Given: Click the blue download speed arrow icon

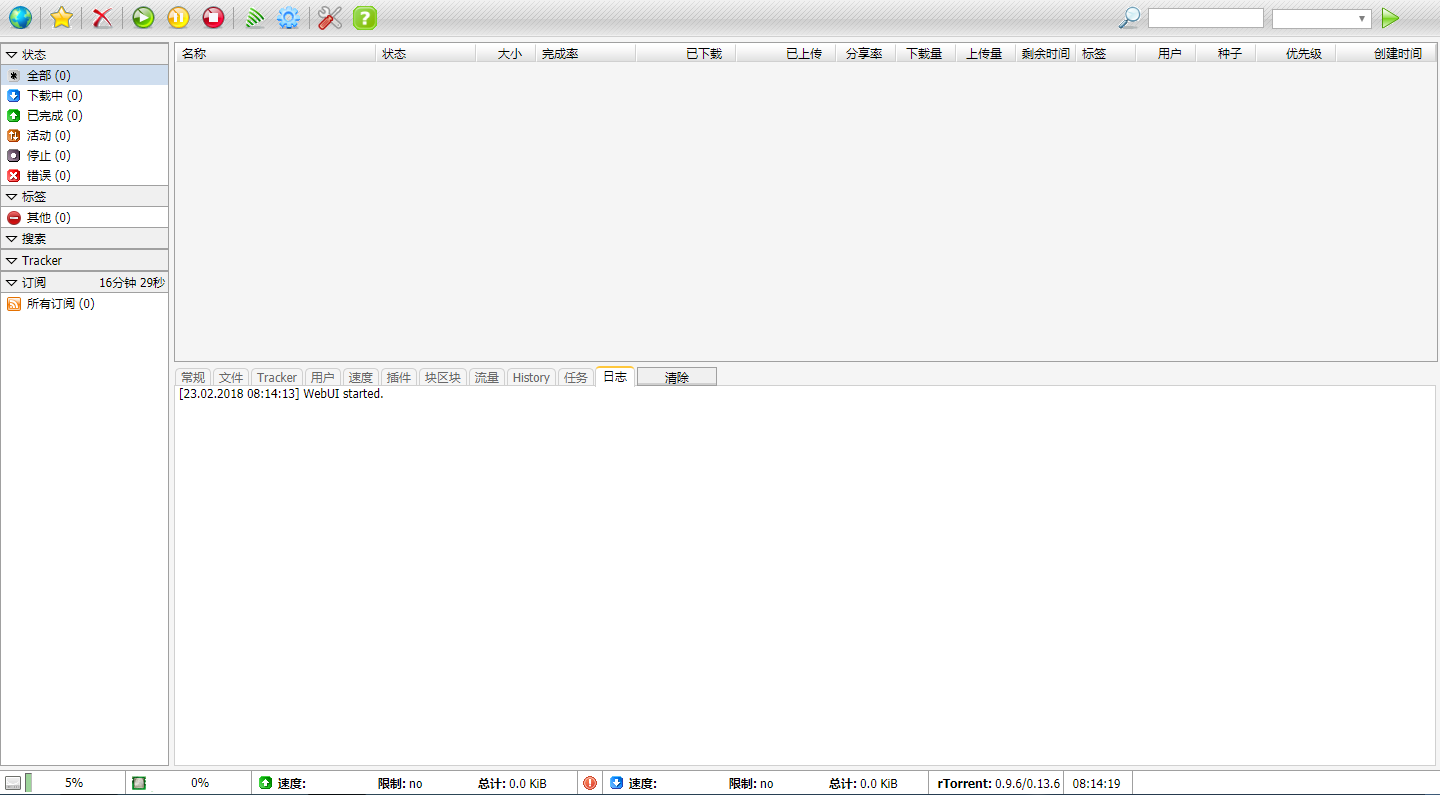Looking at the screenshot, I should pyautogui.click(x=616, y=783).
